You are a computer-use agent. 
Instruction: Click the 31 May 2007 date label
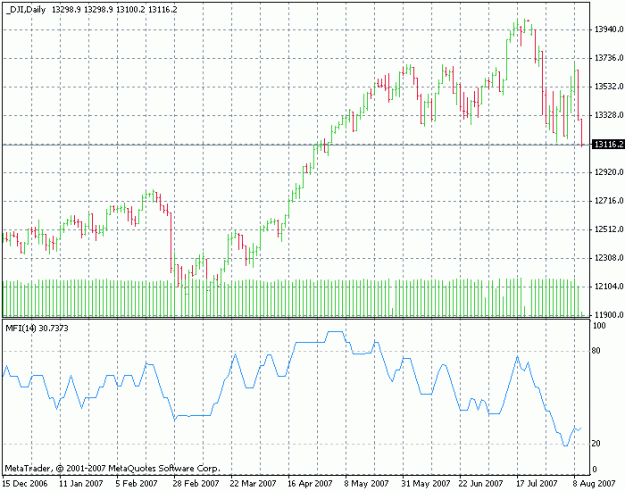tap(426, 484)
